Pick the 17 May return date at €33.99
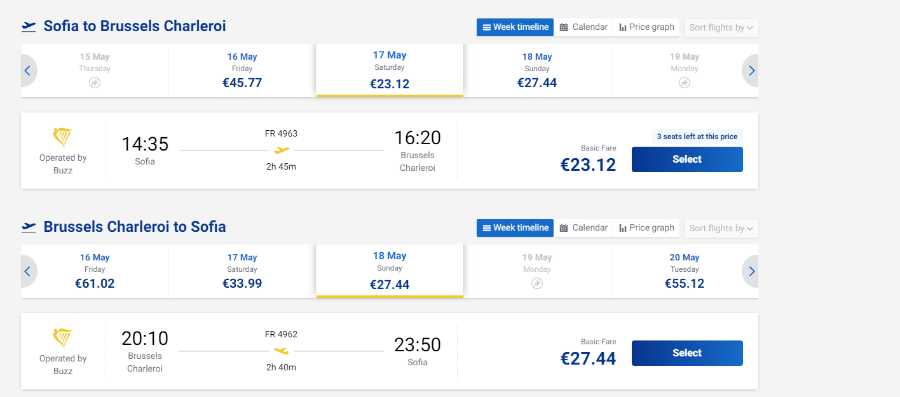This screenshot has height=397, width=900. (242, 271)
